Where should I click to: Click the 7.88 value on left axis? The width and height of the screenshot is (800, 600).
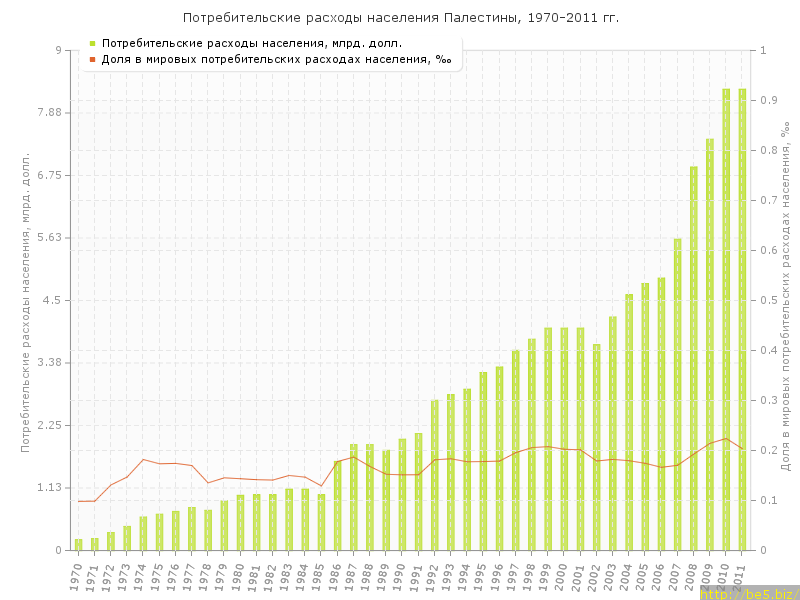pos(46,113)
